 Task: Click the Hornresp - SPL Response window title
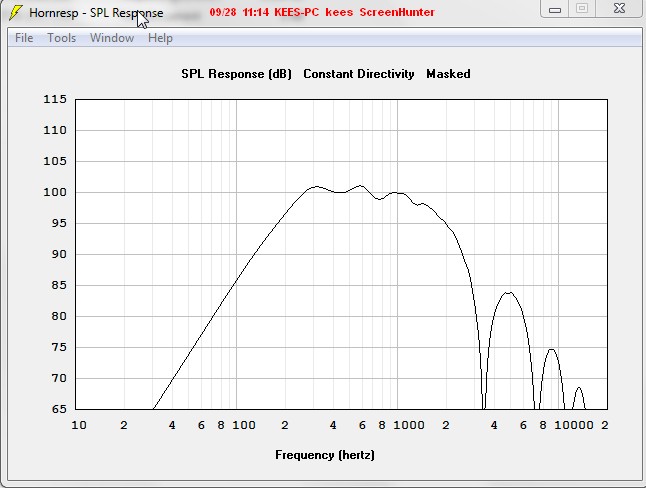tap(96, 13)
